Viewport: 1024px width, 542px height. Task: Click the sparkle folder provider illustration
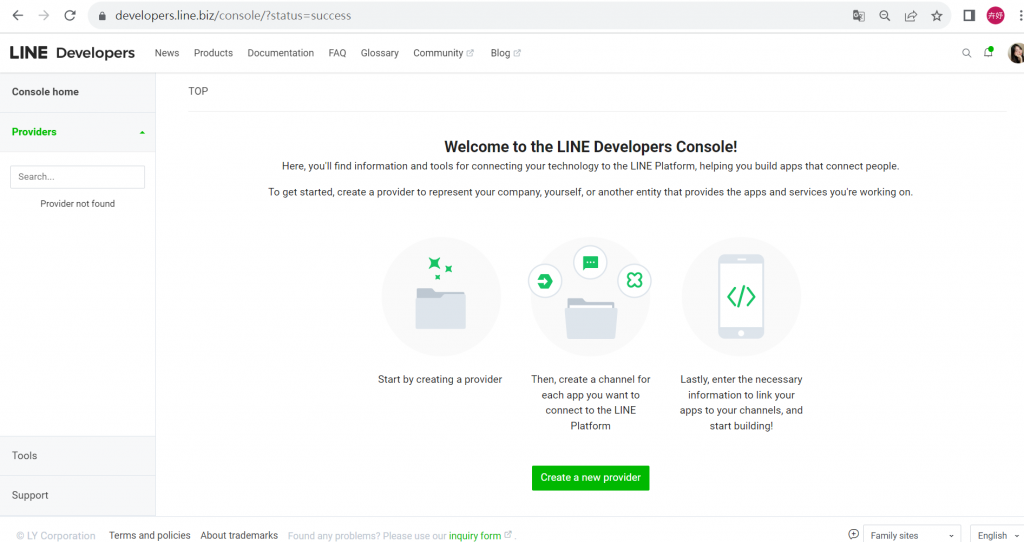441,296
